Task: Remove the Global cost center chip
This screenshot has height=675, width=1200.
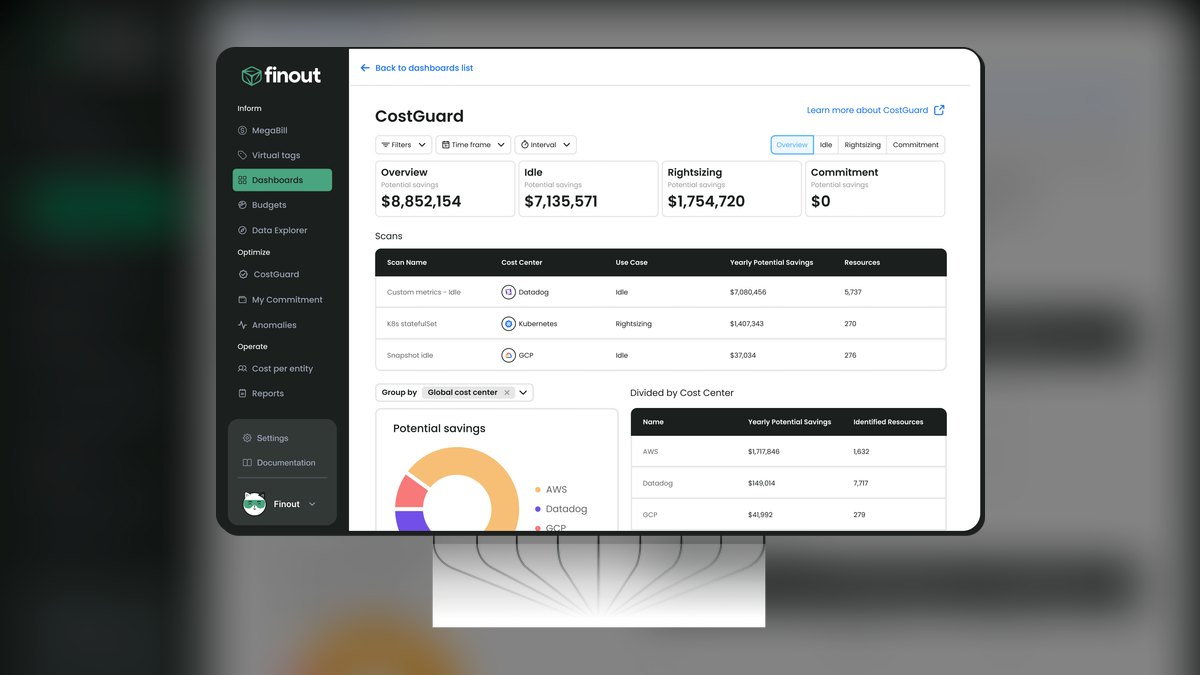Action: pos(507,393)
